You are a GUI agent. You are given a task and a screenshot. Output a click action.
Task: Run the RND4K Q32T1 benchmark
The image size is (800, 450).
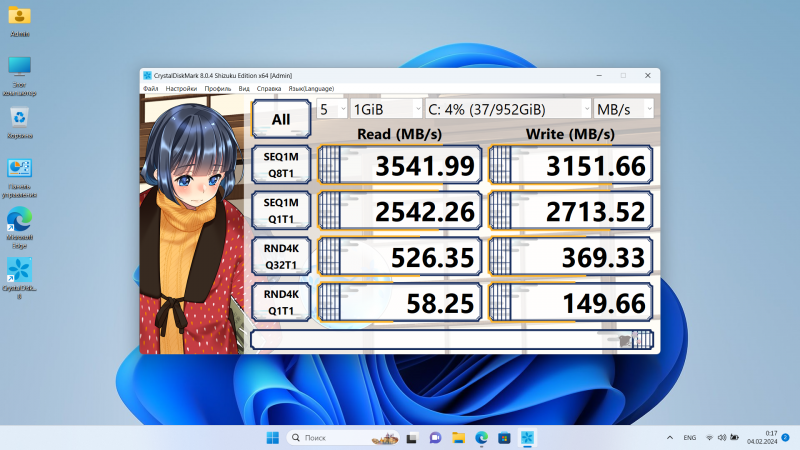(x=281, y=257)
